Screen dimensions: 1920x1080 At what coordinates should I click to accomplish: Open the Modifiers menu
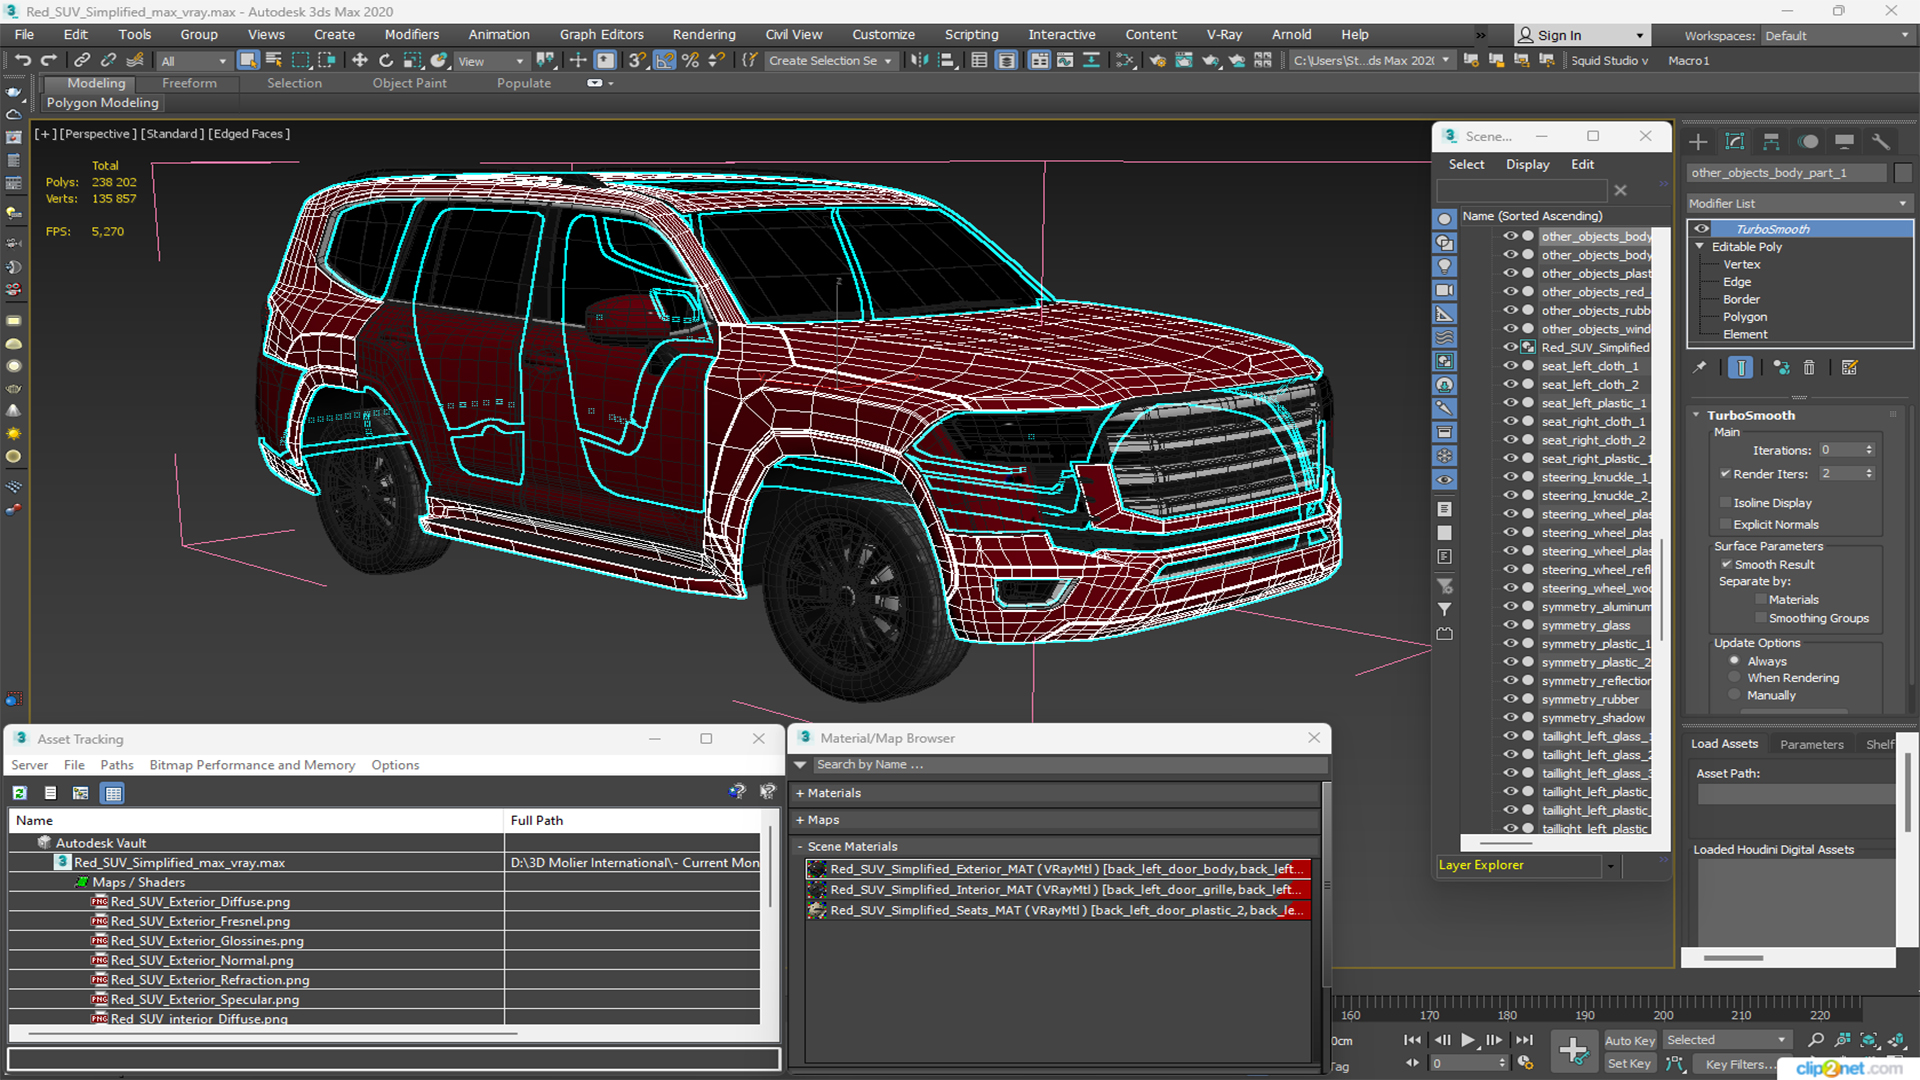tap(411, 34)
